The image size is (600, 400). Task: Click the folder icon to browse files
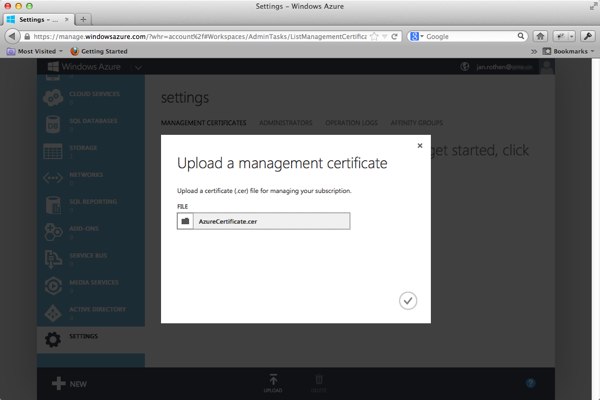coord(185,221)
